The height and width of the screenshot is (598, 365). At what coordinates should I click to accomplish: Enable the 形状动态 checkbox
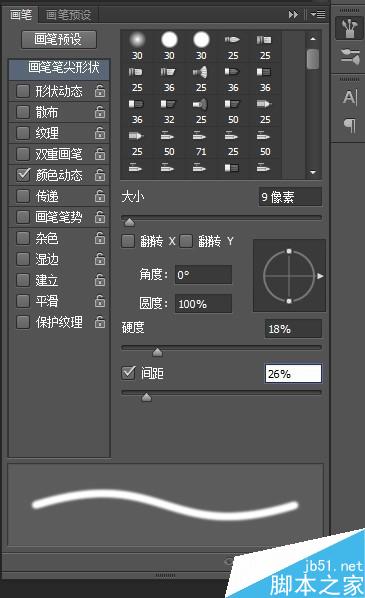(x=23, y=91)
